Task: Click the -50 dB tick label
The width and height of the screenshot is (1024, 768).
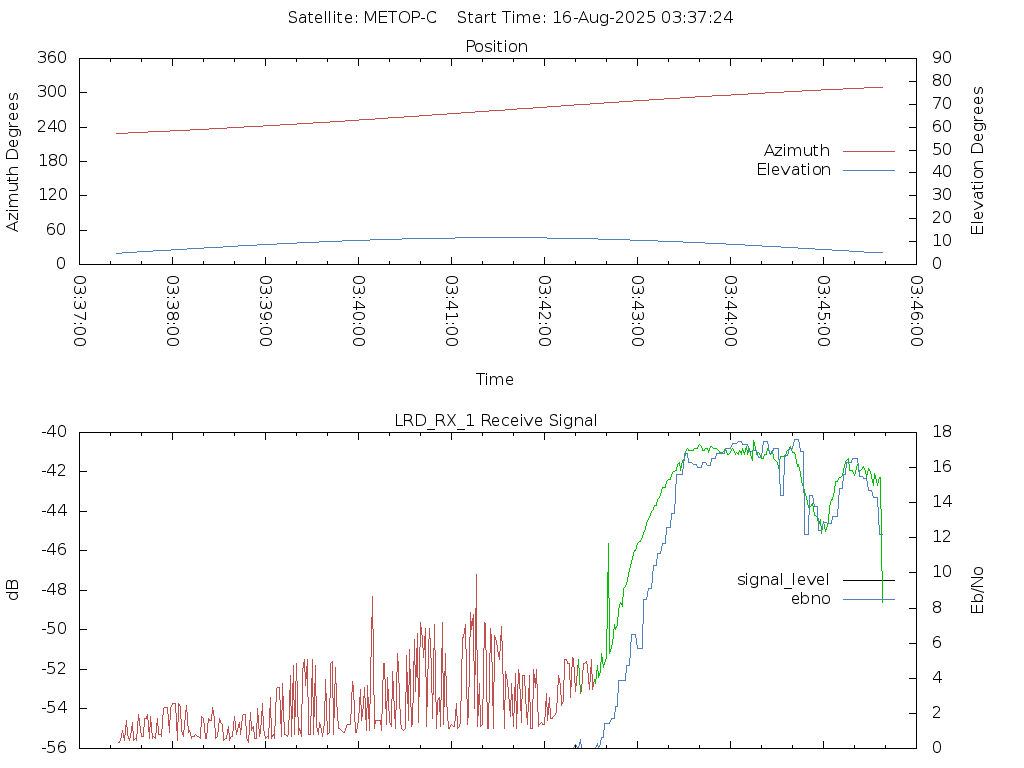Action: tap(54, 630)
